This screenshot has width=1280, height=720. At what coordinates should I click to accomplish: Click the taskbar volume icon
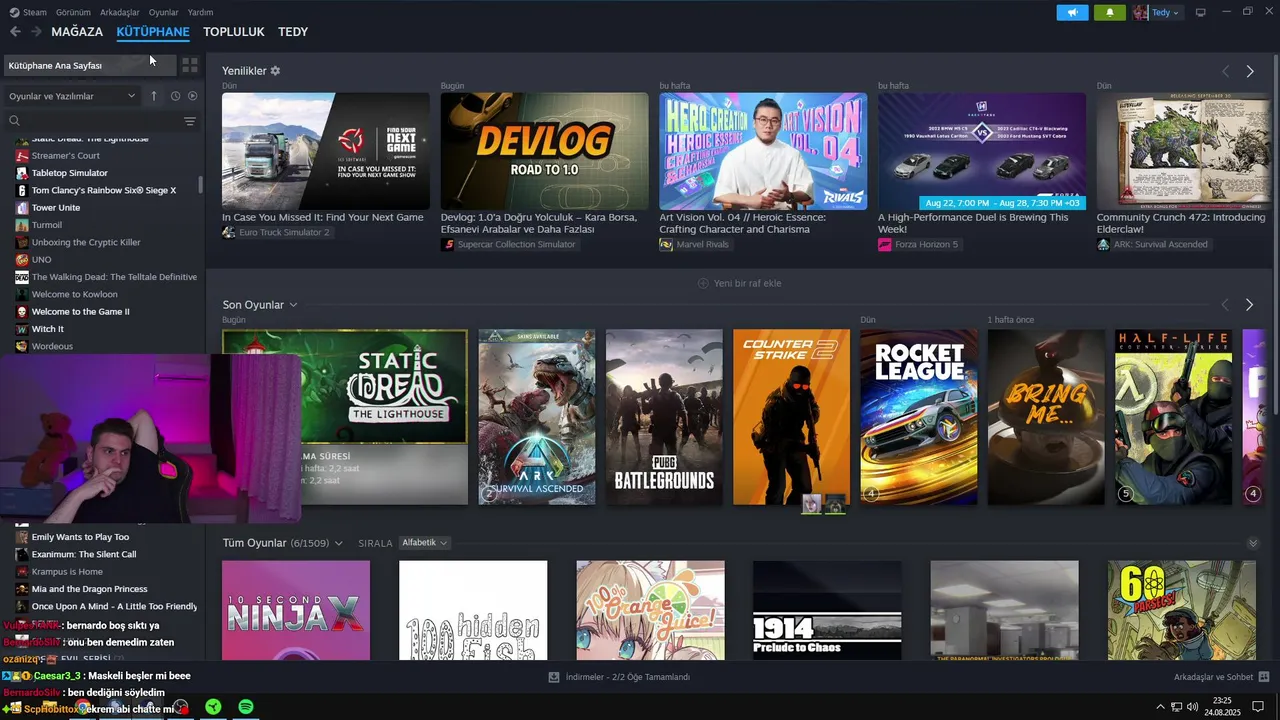tap(1194, 707)
